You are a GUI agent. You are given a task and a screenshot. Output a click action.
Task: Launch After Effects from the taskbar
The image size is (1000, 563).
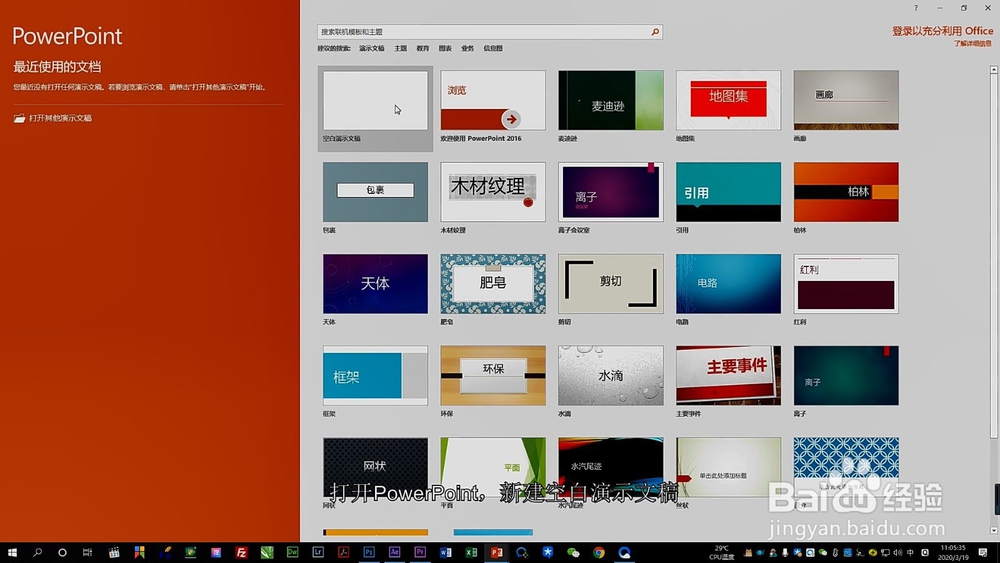pyautogui.click(x=394, y=553)
